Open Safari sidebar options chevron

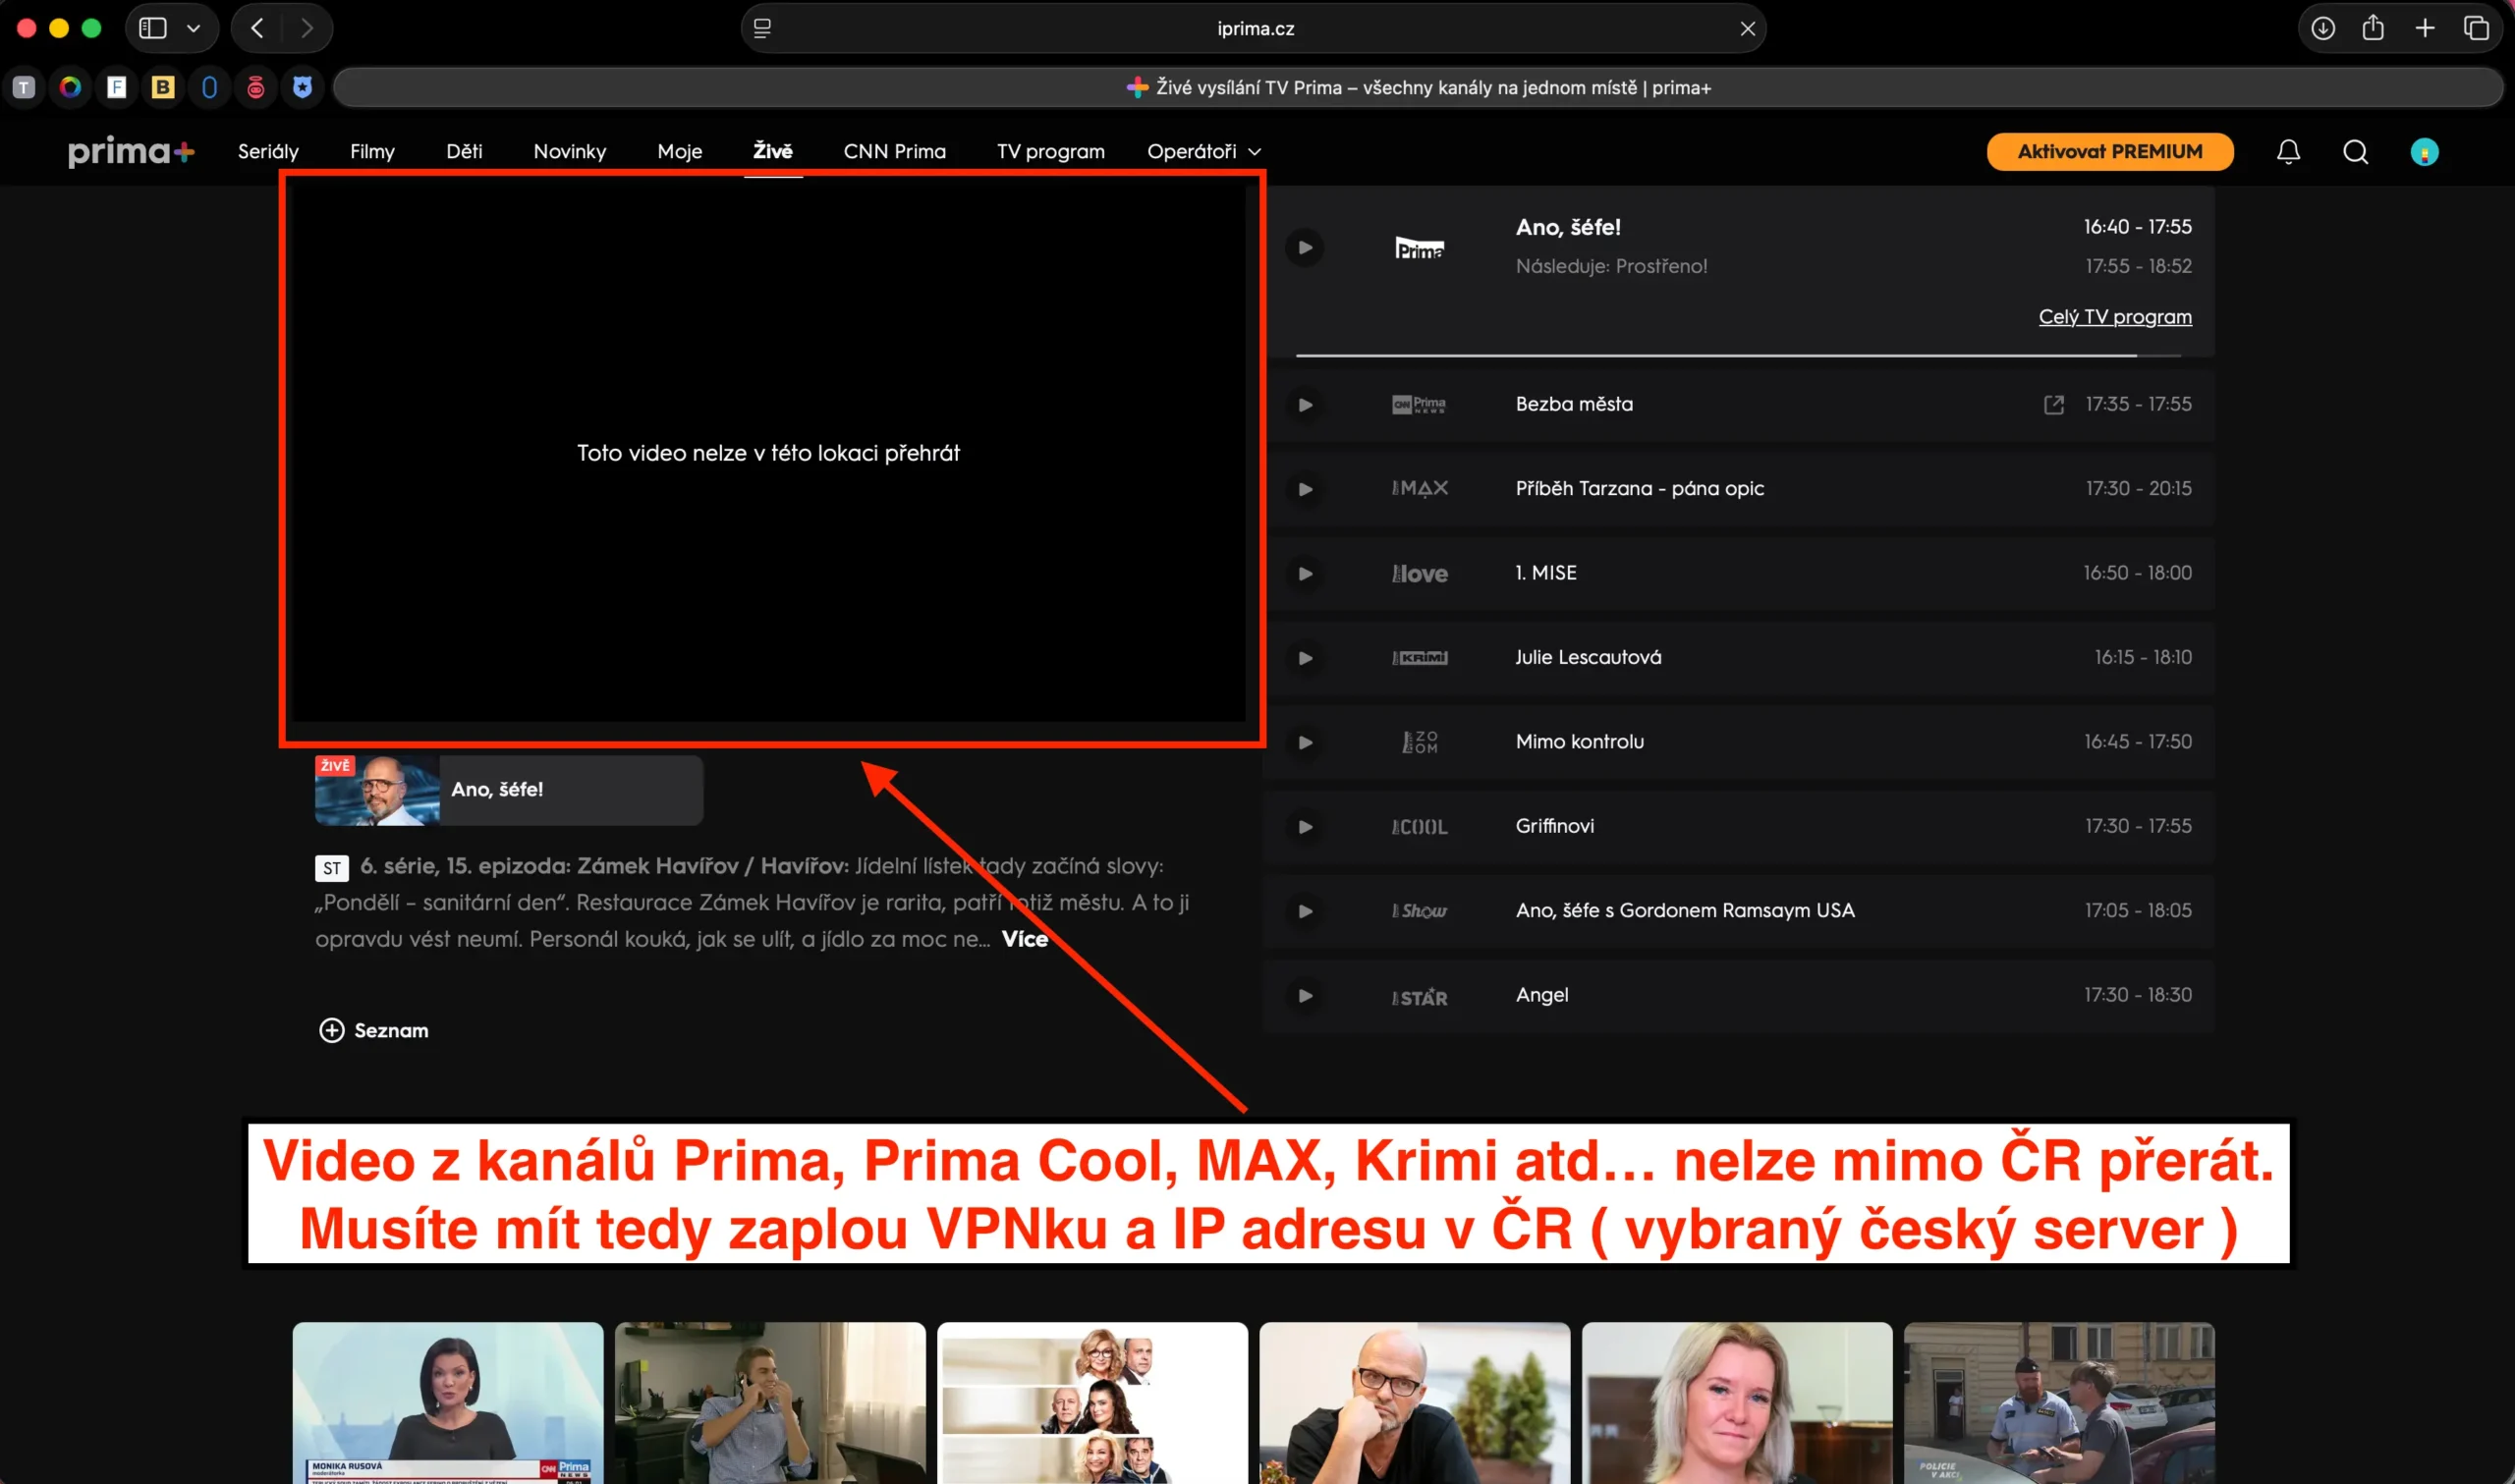pyautogui.click(x=194, y=28)
